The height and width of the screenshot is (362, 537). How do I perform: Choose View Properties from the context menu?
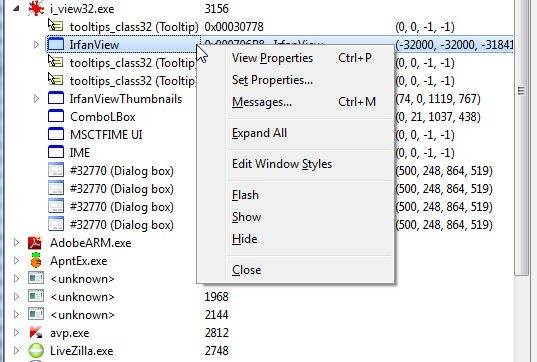pyautogui.click(x=296, y=58)
